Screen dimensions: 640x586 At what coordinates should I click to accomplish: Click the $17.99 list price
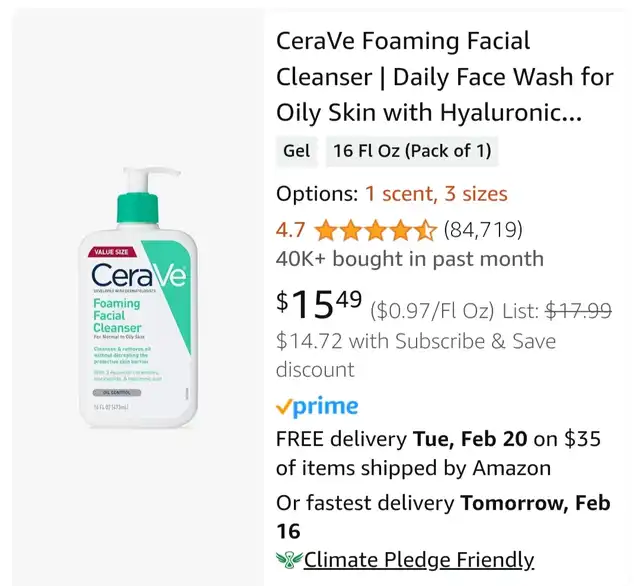click(576, 310)
